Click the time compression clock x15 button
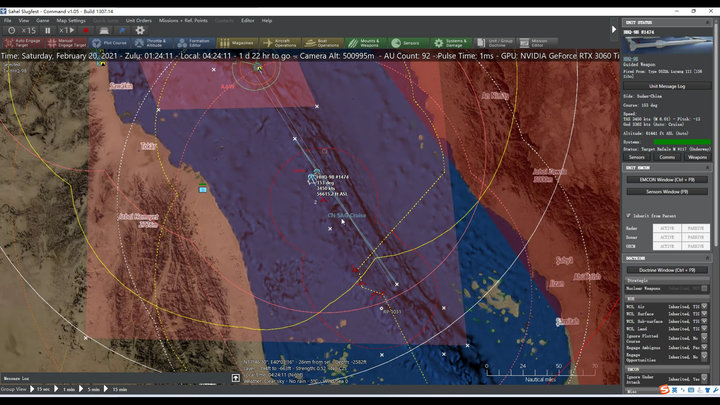This screenshot has width=720, height=405. pos(22,30)
